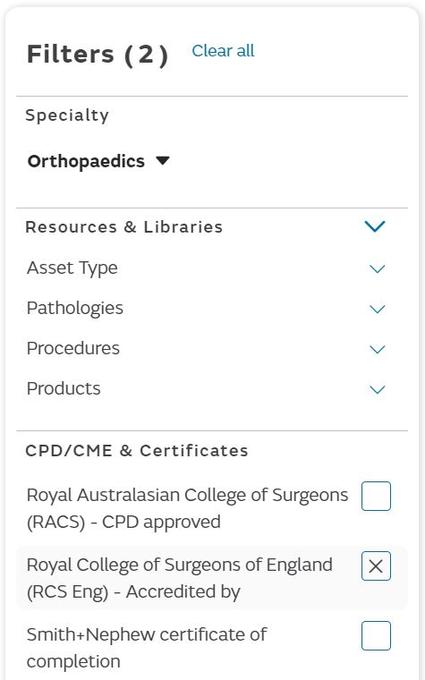Collapse the Resources & Libraries section chevron
This screenshot has width=425, height=680.
point(375,226)
